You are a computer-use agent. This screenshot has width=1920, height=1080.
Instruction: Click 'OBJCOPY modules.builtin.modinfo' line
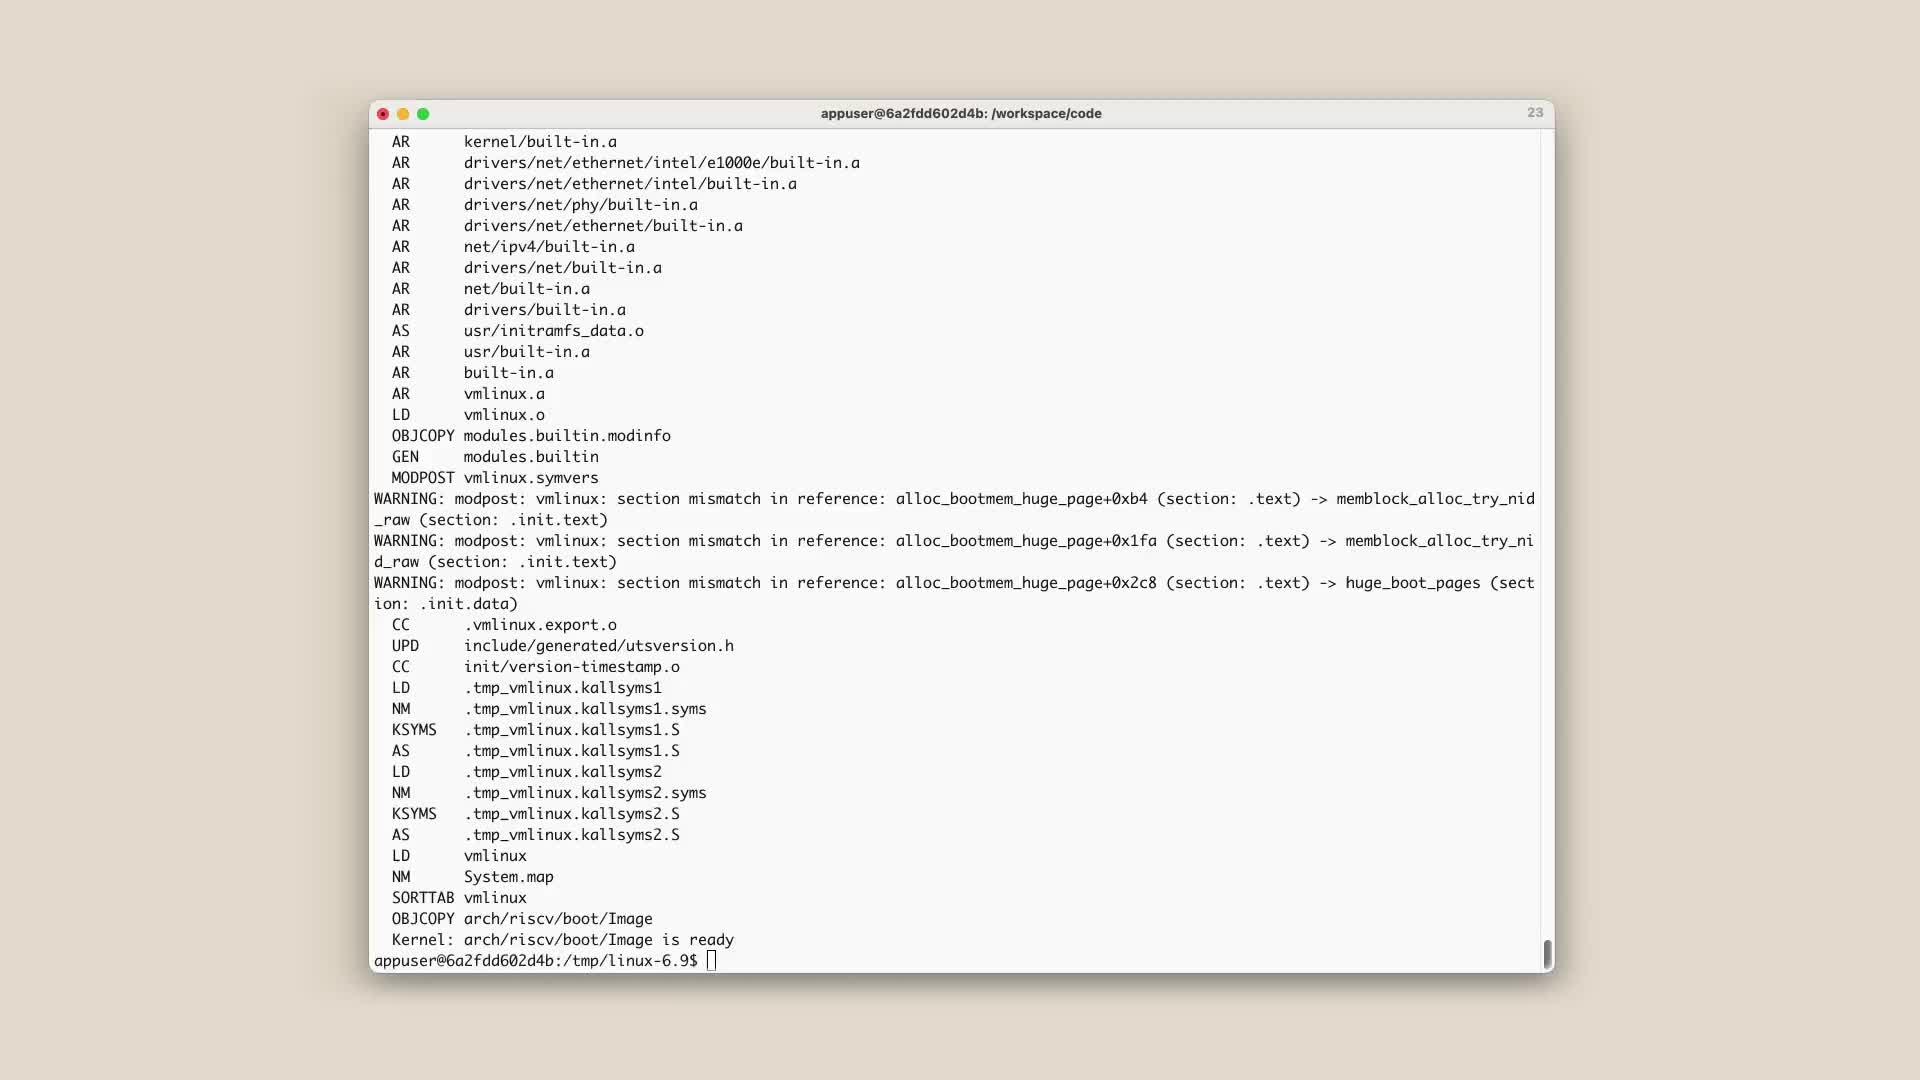point(531,436)
